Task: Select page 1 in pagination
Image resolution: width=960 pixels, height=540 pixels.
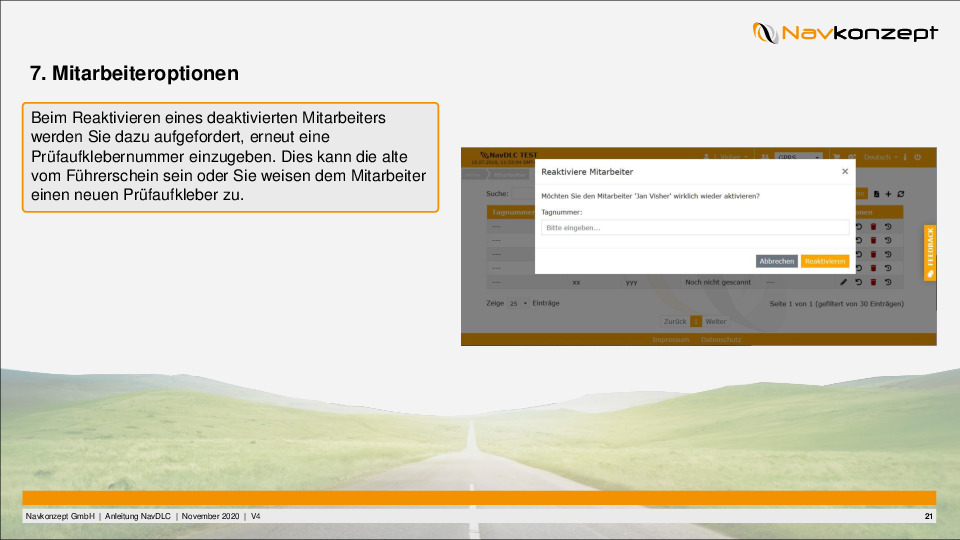Action: pos(696,321)
